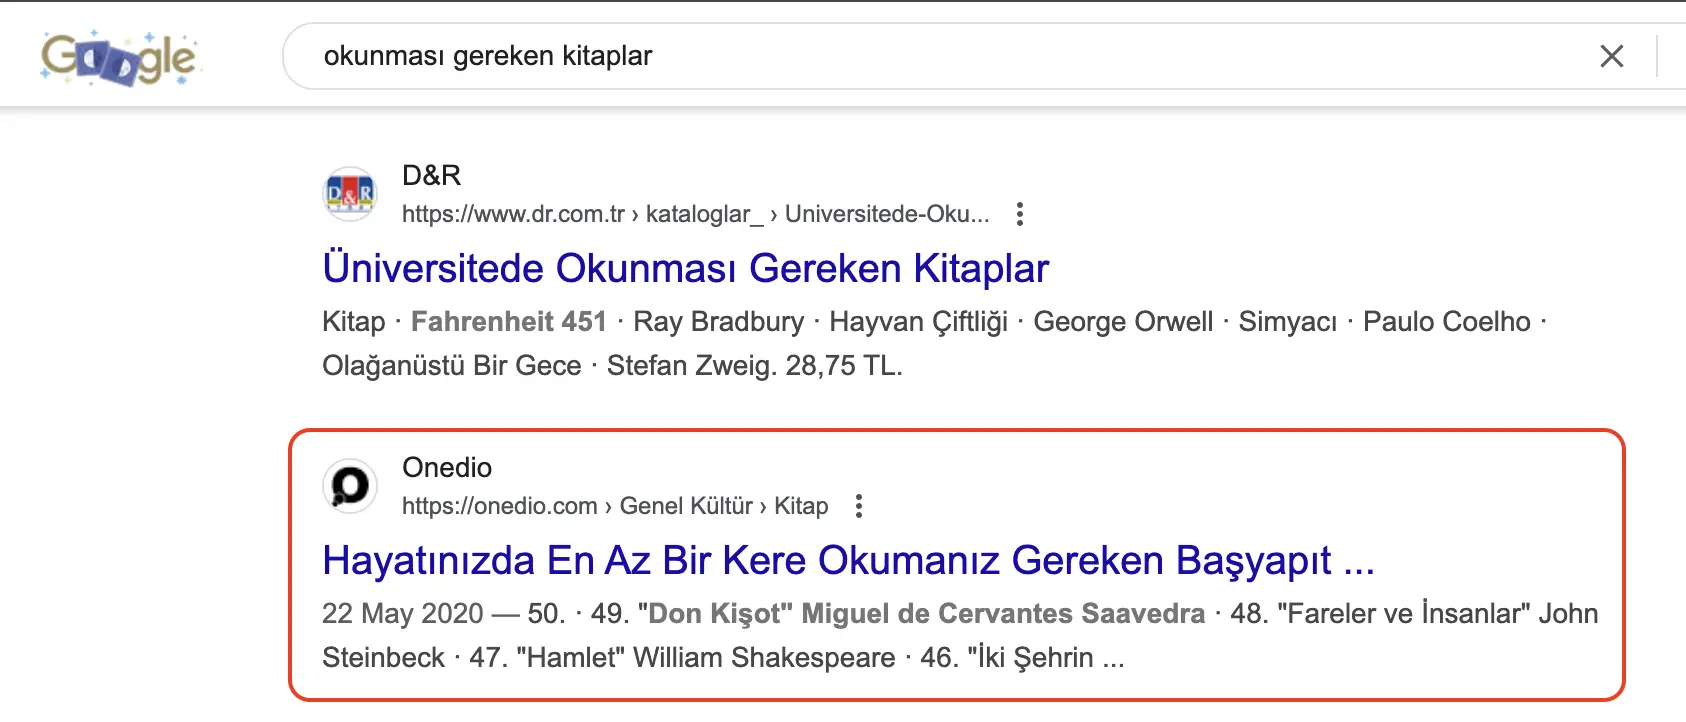Image resolution: width=1686 pixels, height=722 pixels.
Task: Show more options for D&R result
Action: (x=1019, y=214)
